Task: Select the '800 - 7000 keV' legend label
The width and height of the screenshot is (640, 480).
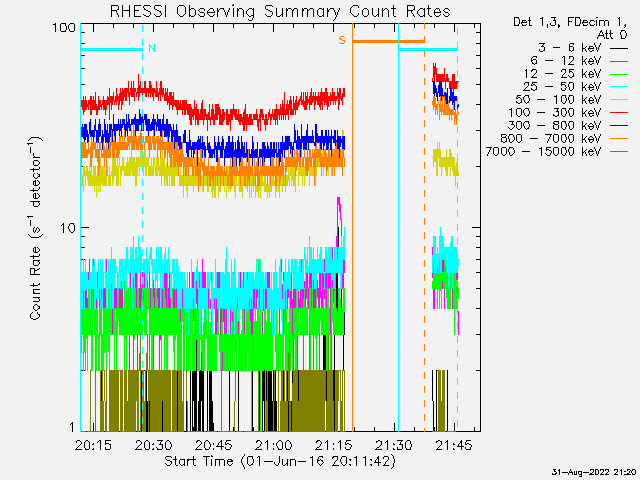Action: click(x=551, y=139)
